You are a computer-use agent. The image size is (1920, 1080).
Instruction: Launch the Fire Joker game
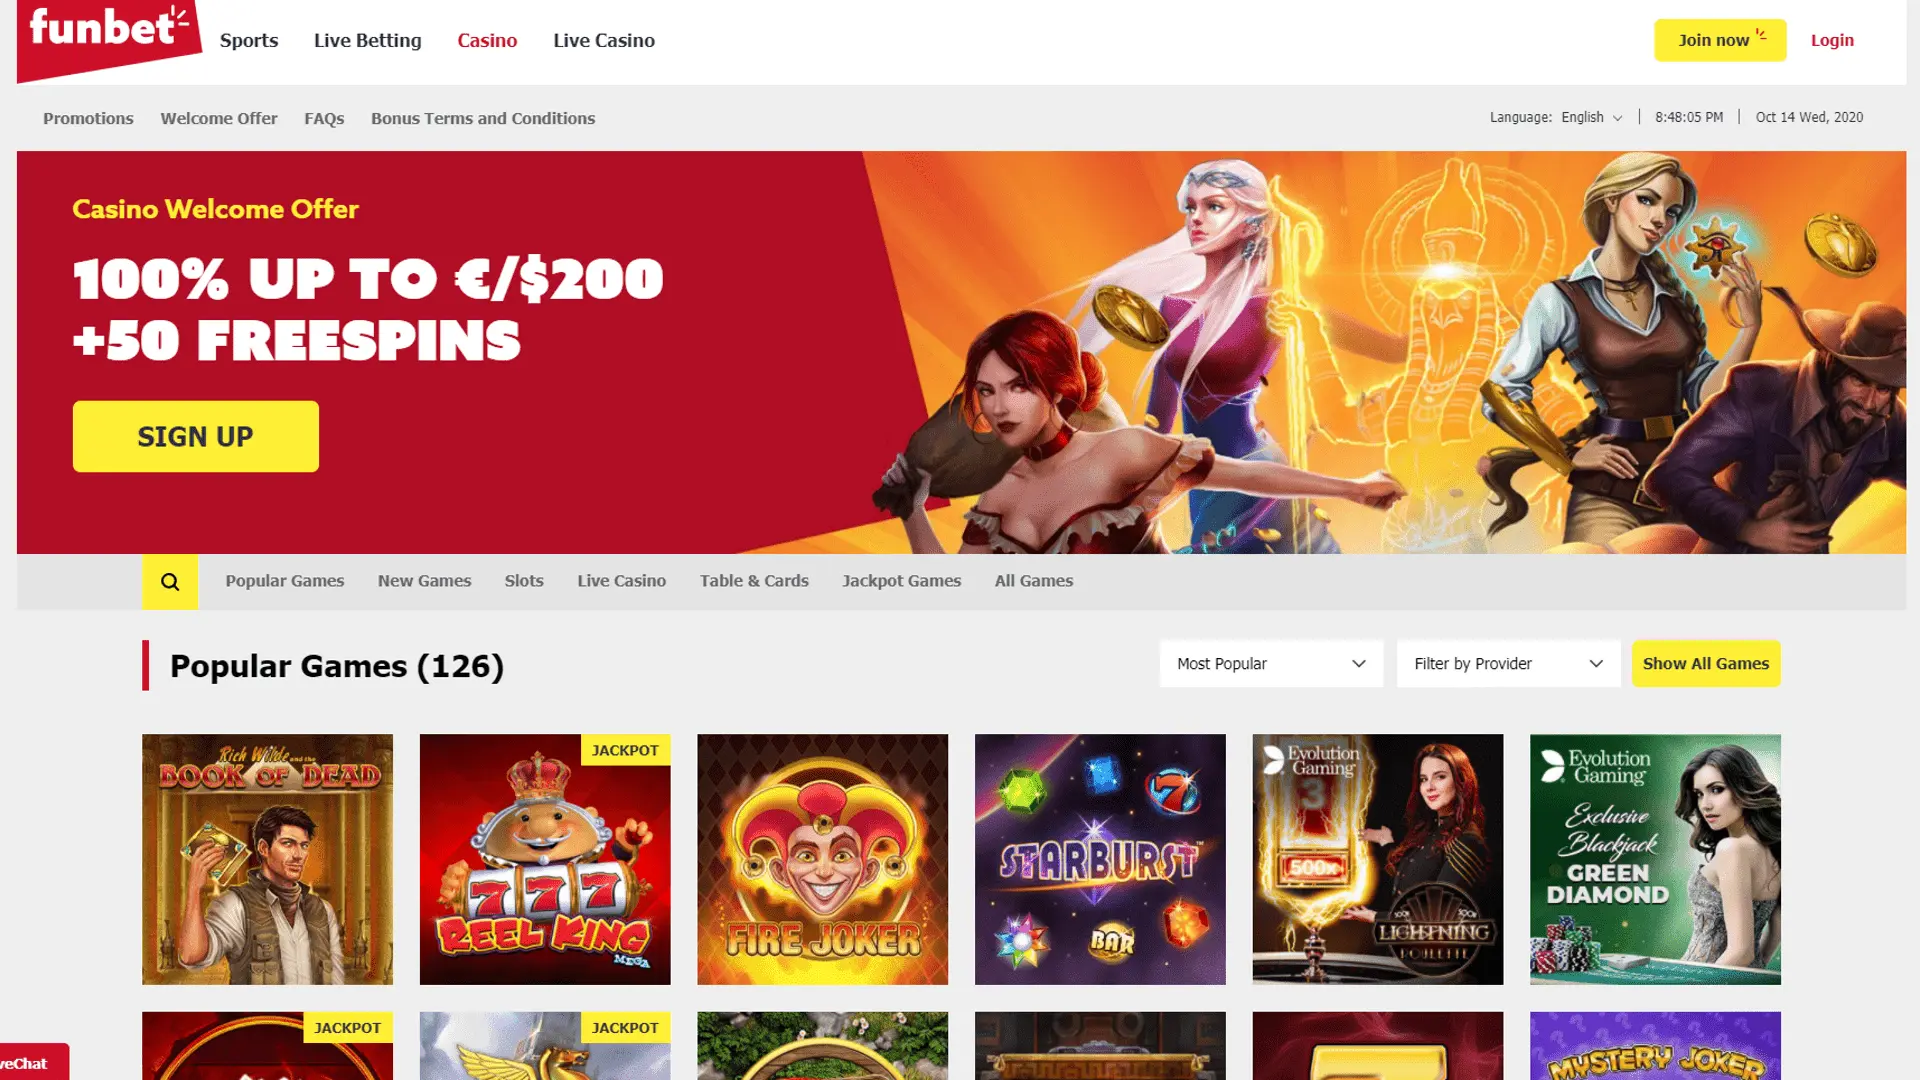[822, 859]
